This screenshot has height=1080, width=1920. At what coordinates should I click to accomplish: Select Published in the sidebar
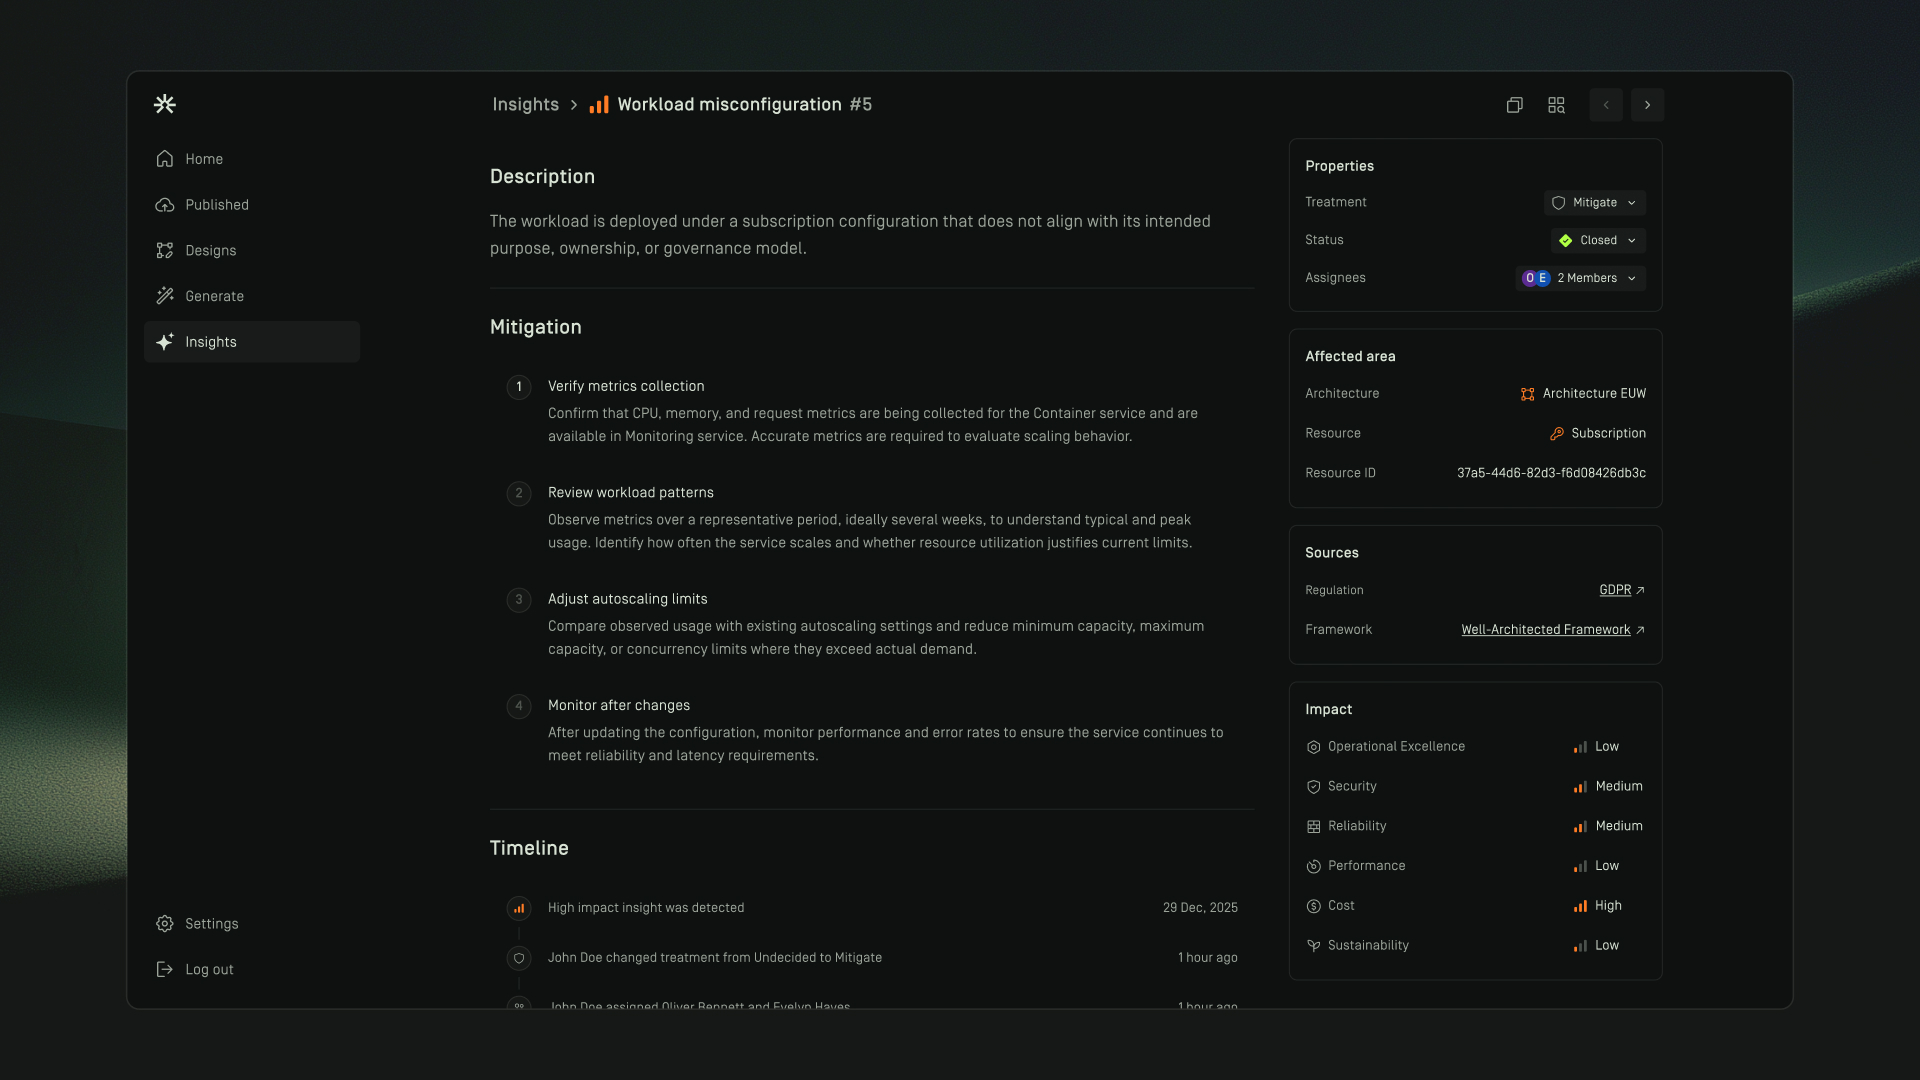coord(216,205)
